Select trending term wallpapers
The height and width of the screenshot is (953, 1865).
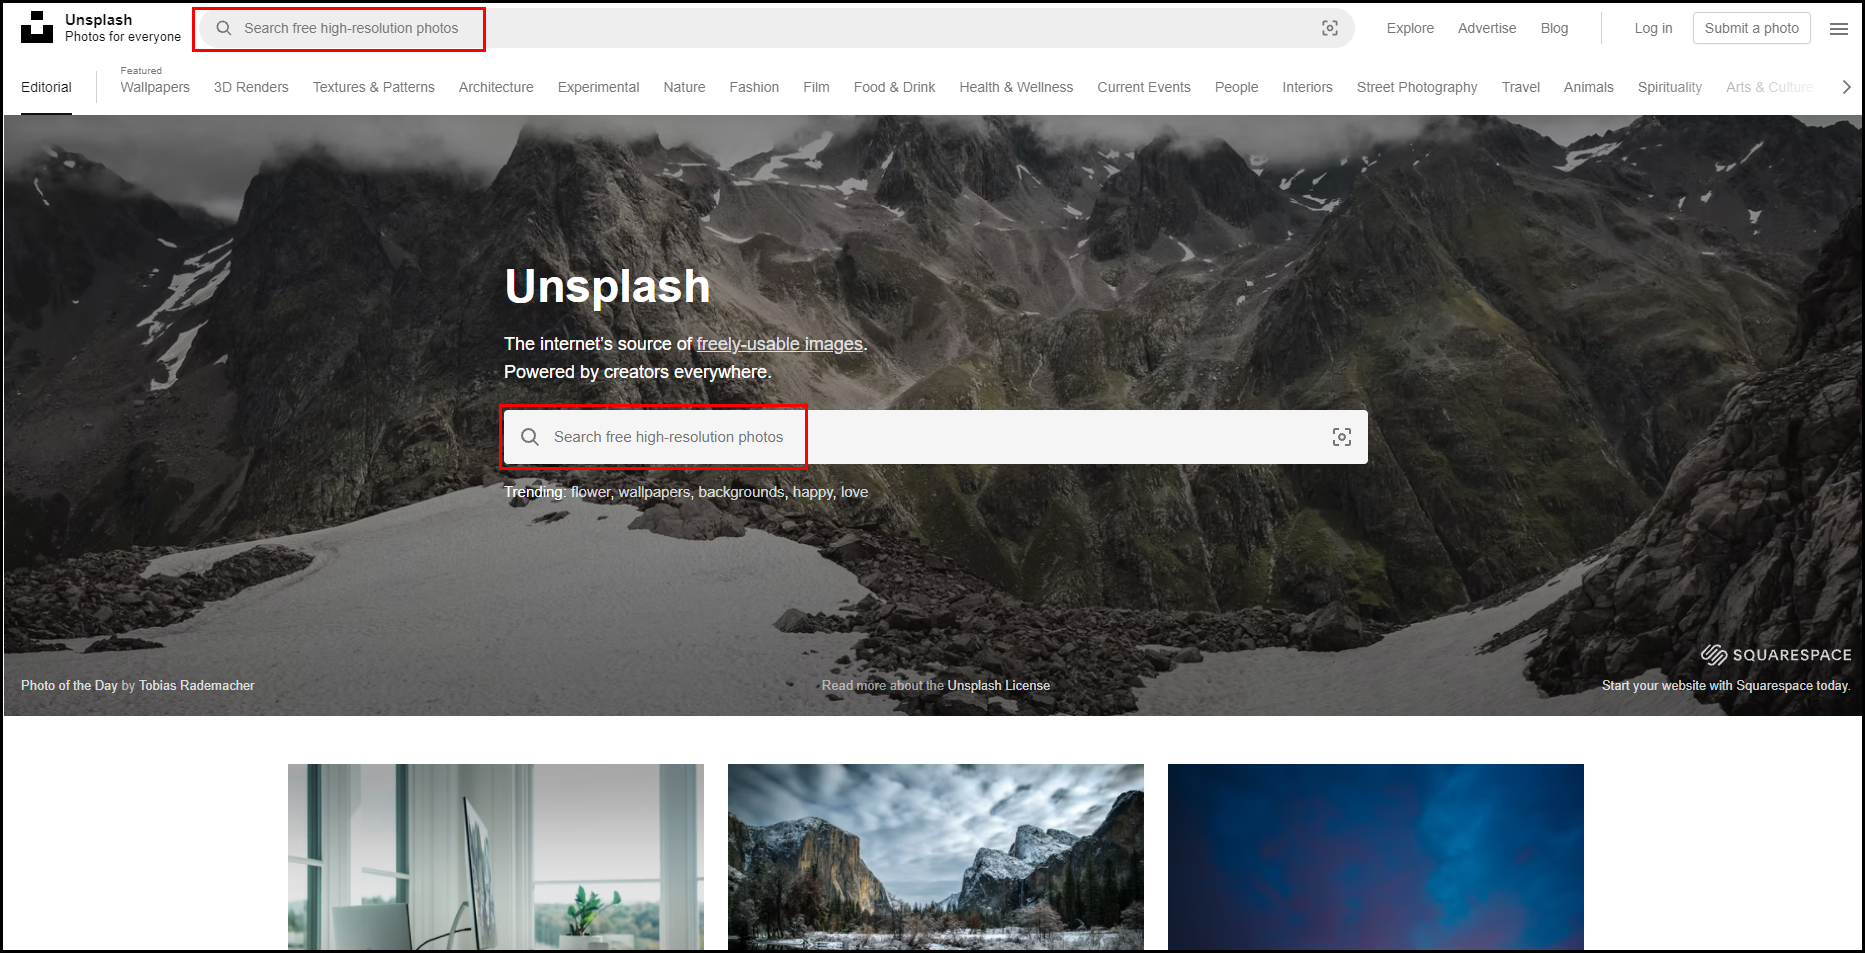(654, 492)
